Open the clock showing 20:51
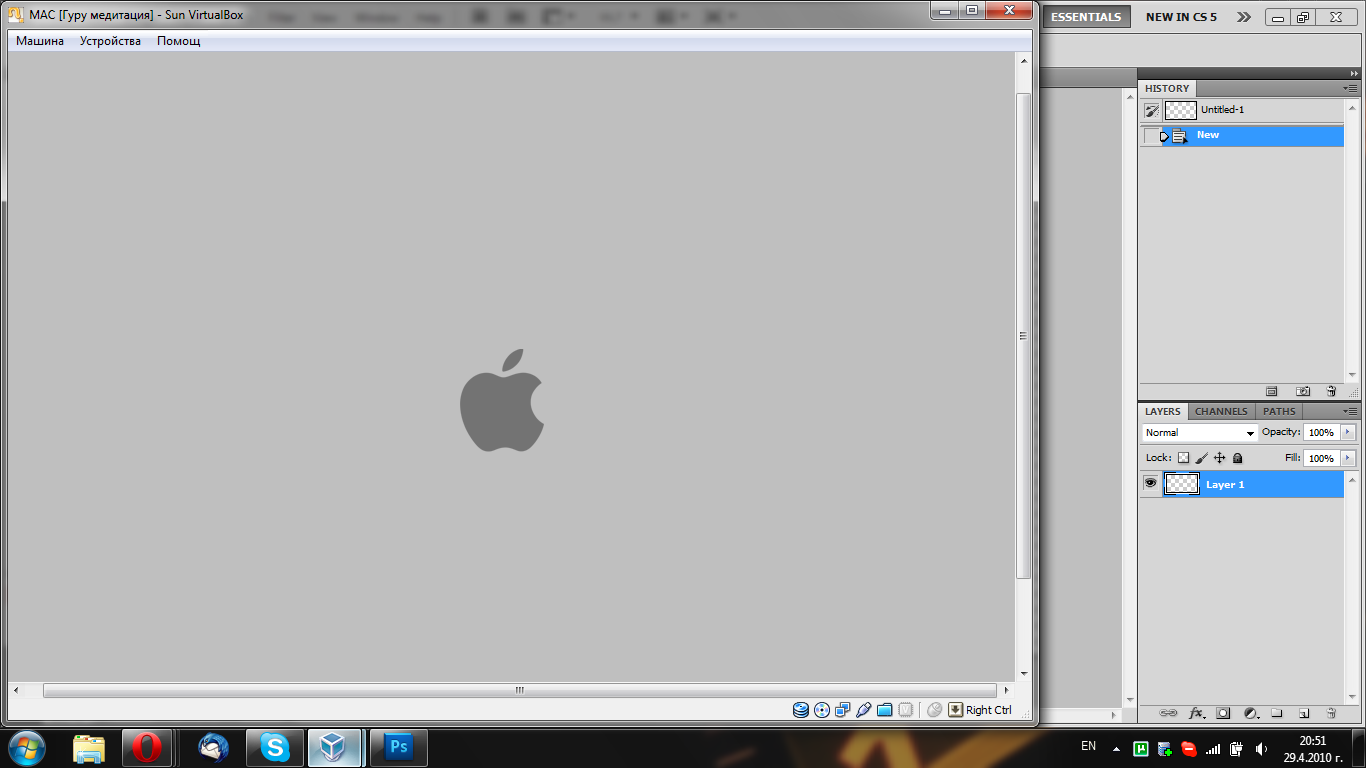This screenshot has height=768, width=1366. [x=1312, y=749]
